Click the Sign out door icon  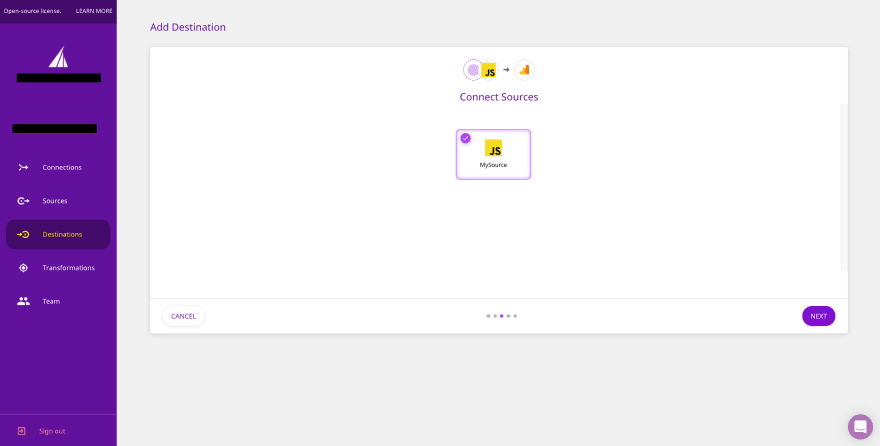pos(22,431)
